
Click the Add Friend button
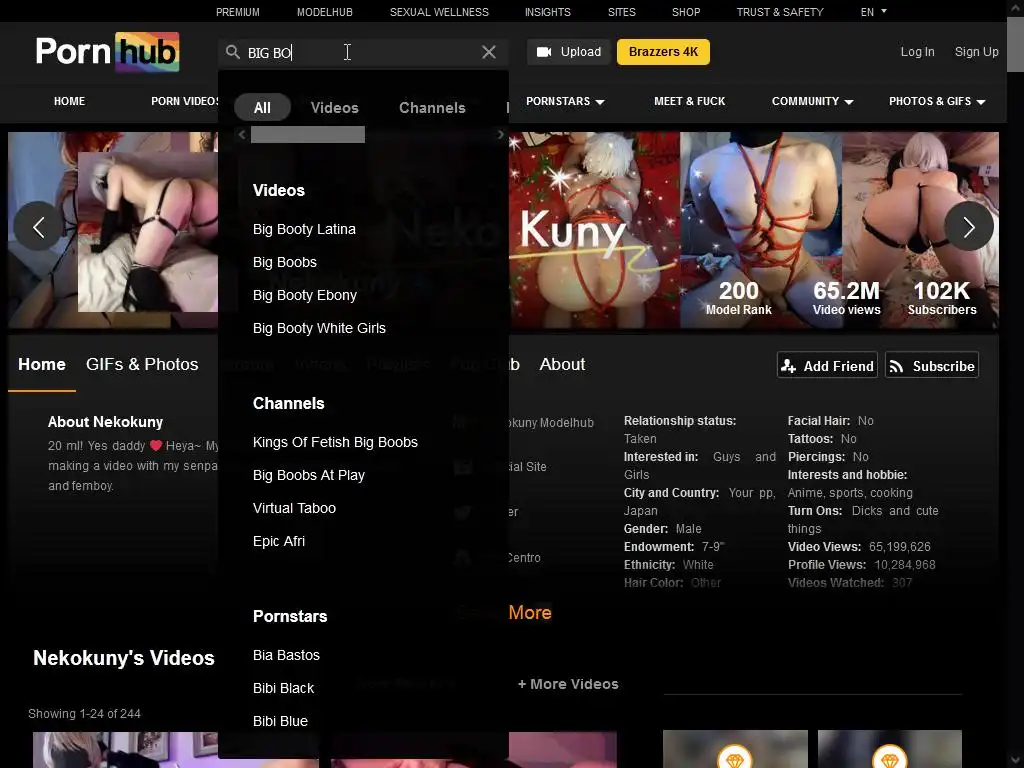point(828,366)
